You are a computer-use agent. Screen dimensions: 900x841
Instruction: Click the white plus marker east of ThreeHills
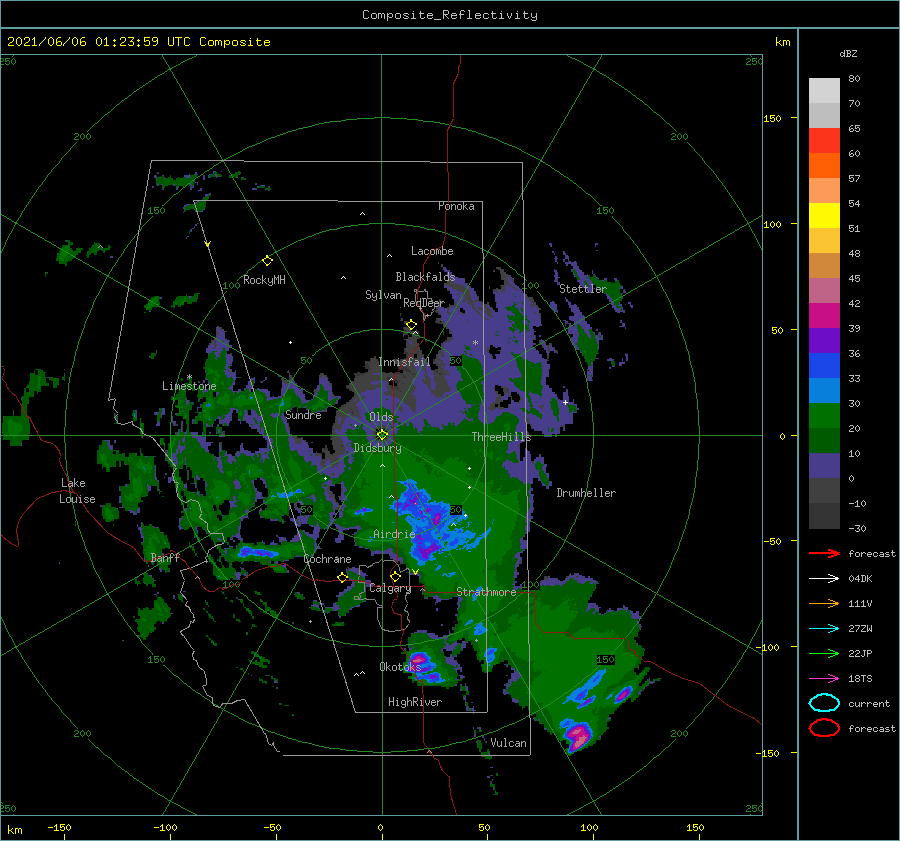click(565, 402)
